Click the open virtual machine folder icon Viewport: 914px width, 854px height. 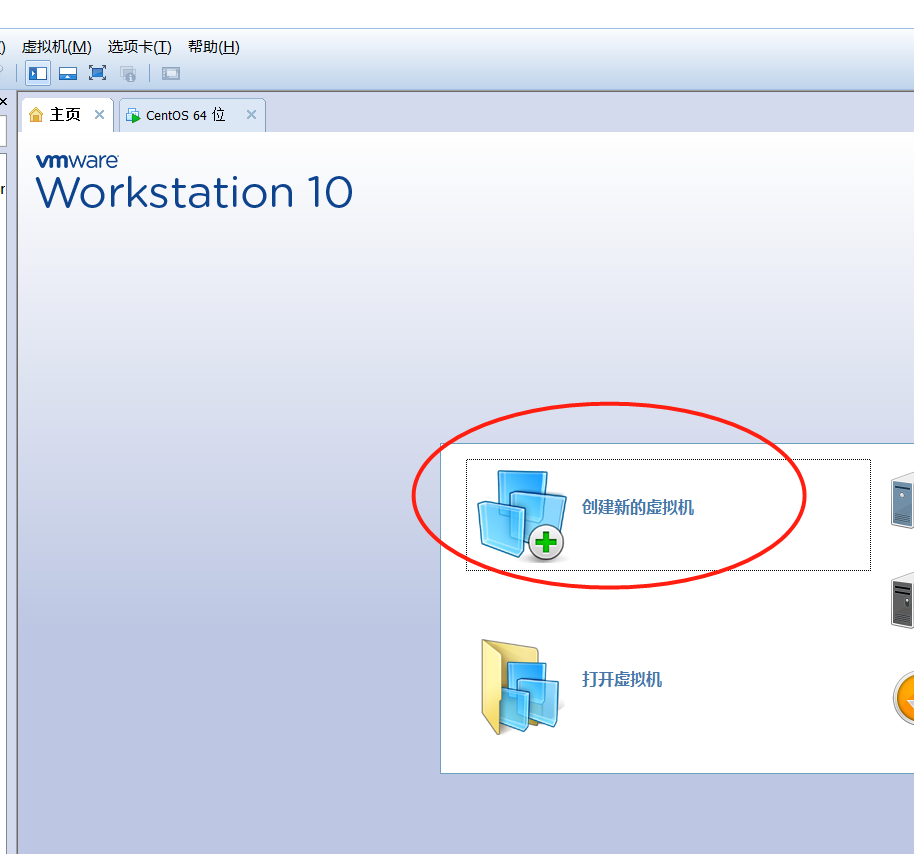pyautogui.click(x=520, y=687)
